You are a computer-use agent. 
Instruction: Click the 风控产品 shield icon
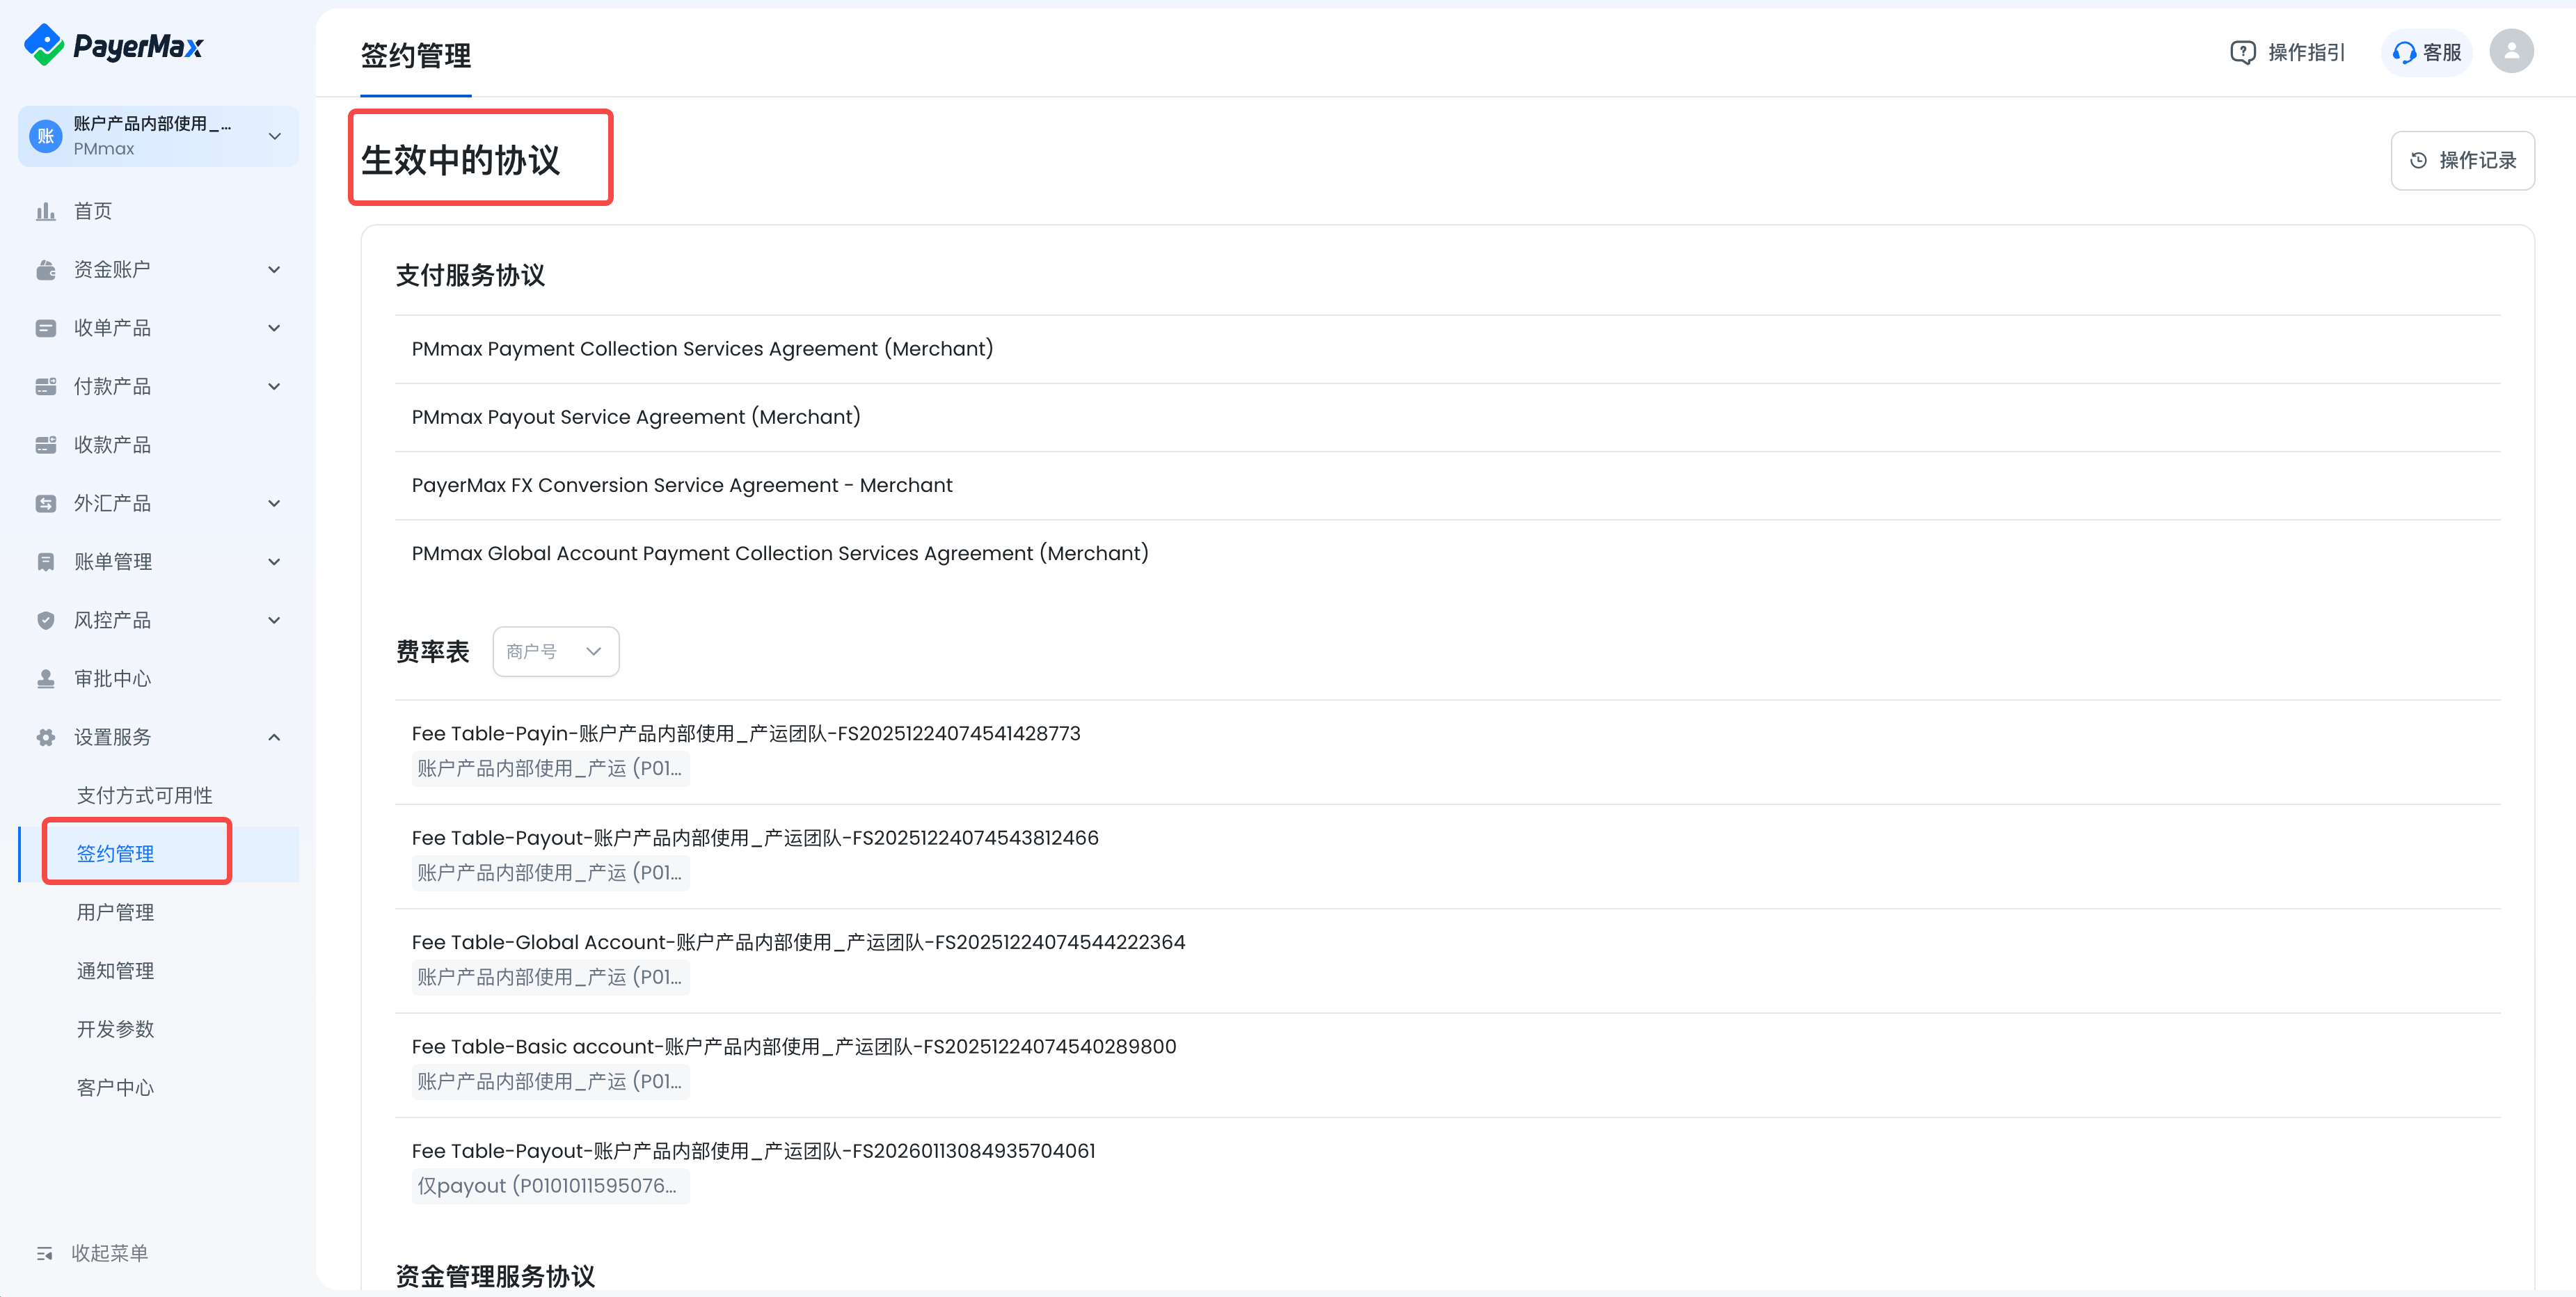pos(46,620)
